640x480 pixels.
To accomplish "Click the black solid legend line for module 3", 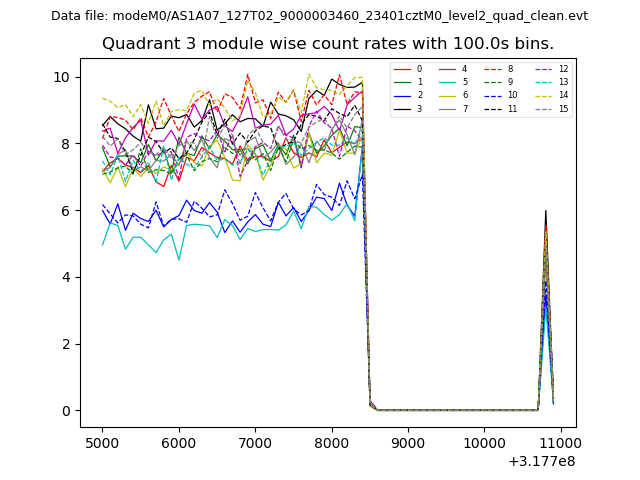I will pyautogui.click(x=402, y=108).
